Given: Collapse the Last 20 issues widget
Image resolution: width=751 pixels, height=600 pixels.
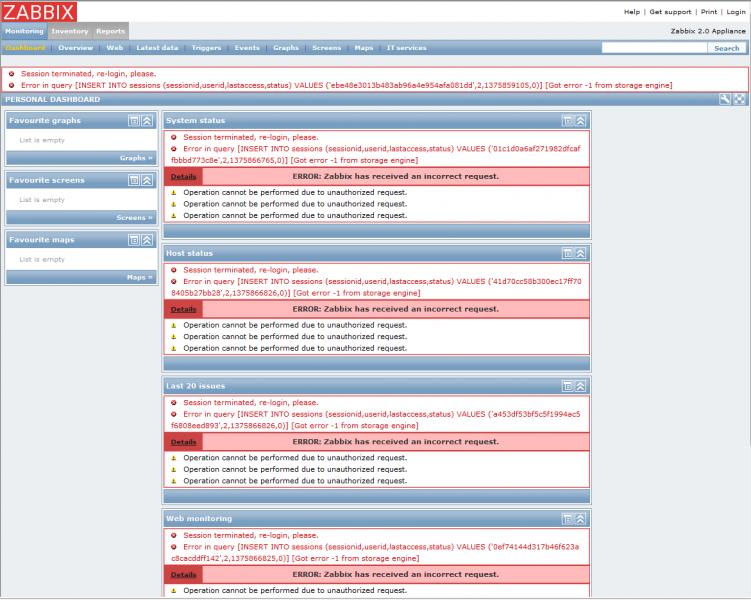Looking at the screenshot, I should [580, 386].
